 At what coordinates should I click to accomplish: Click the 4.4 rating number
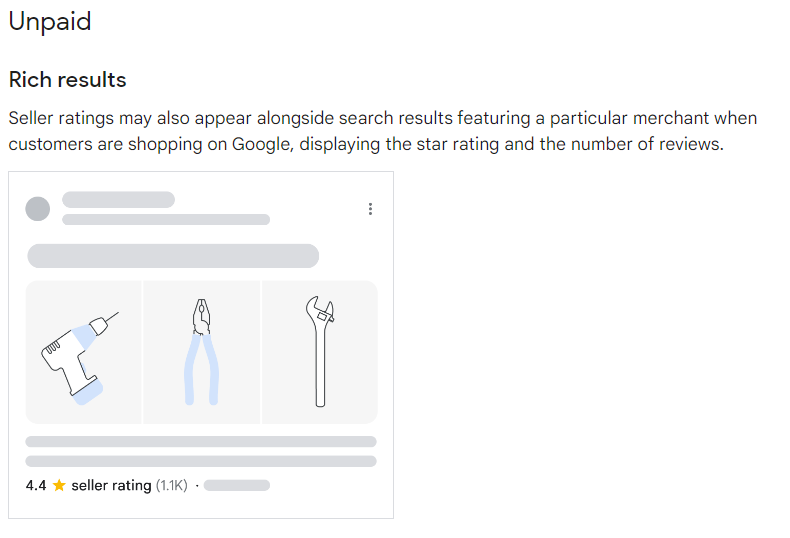(x=36, y=486)
